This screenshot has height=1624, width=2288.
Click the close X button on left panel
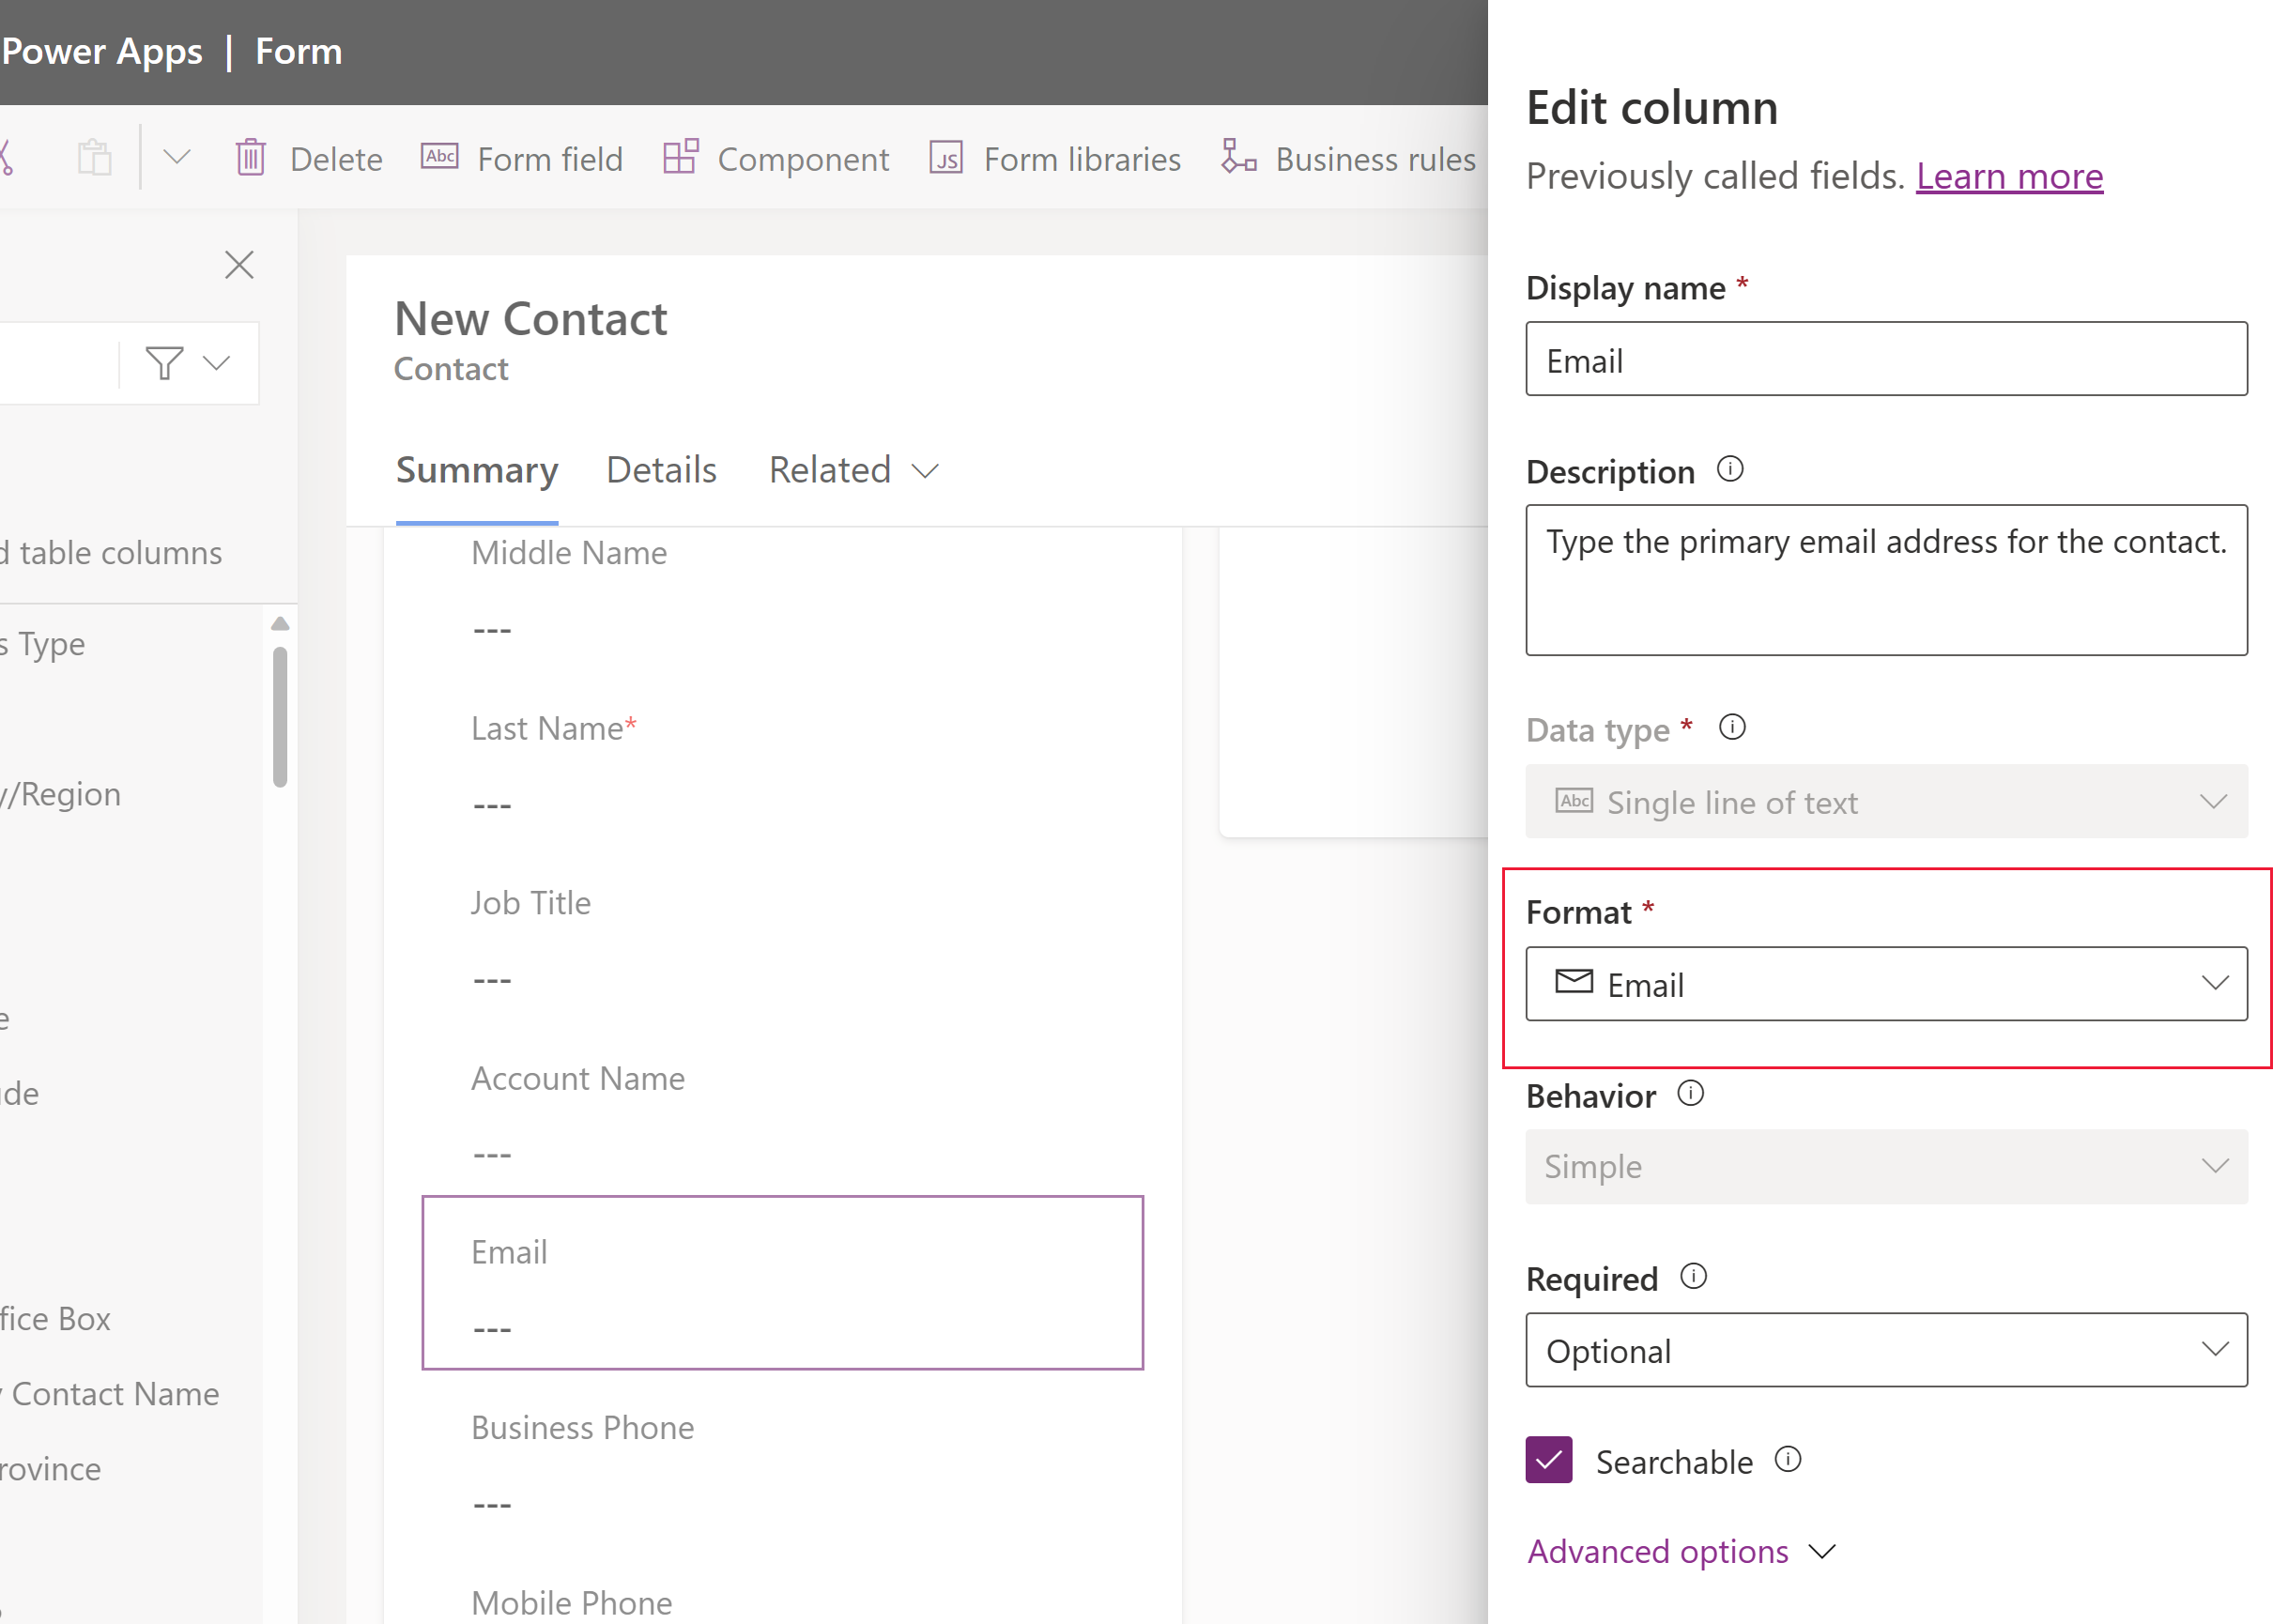(x=239, y=264)
